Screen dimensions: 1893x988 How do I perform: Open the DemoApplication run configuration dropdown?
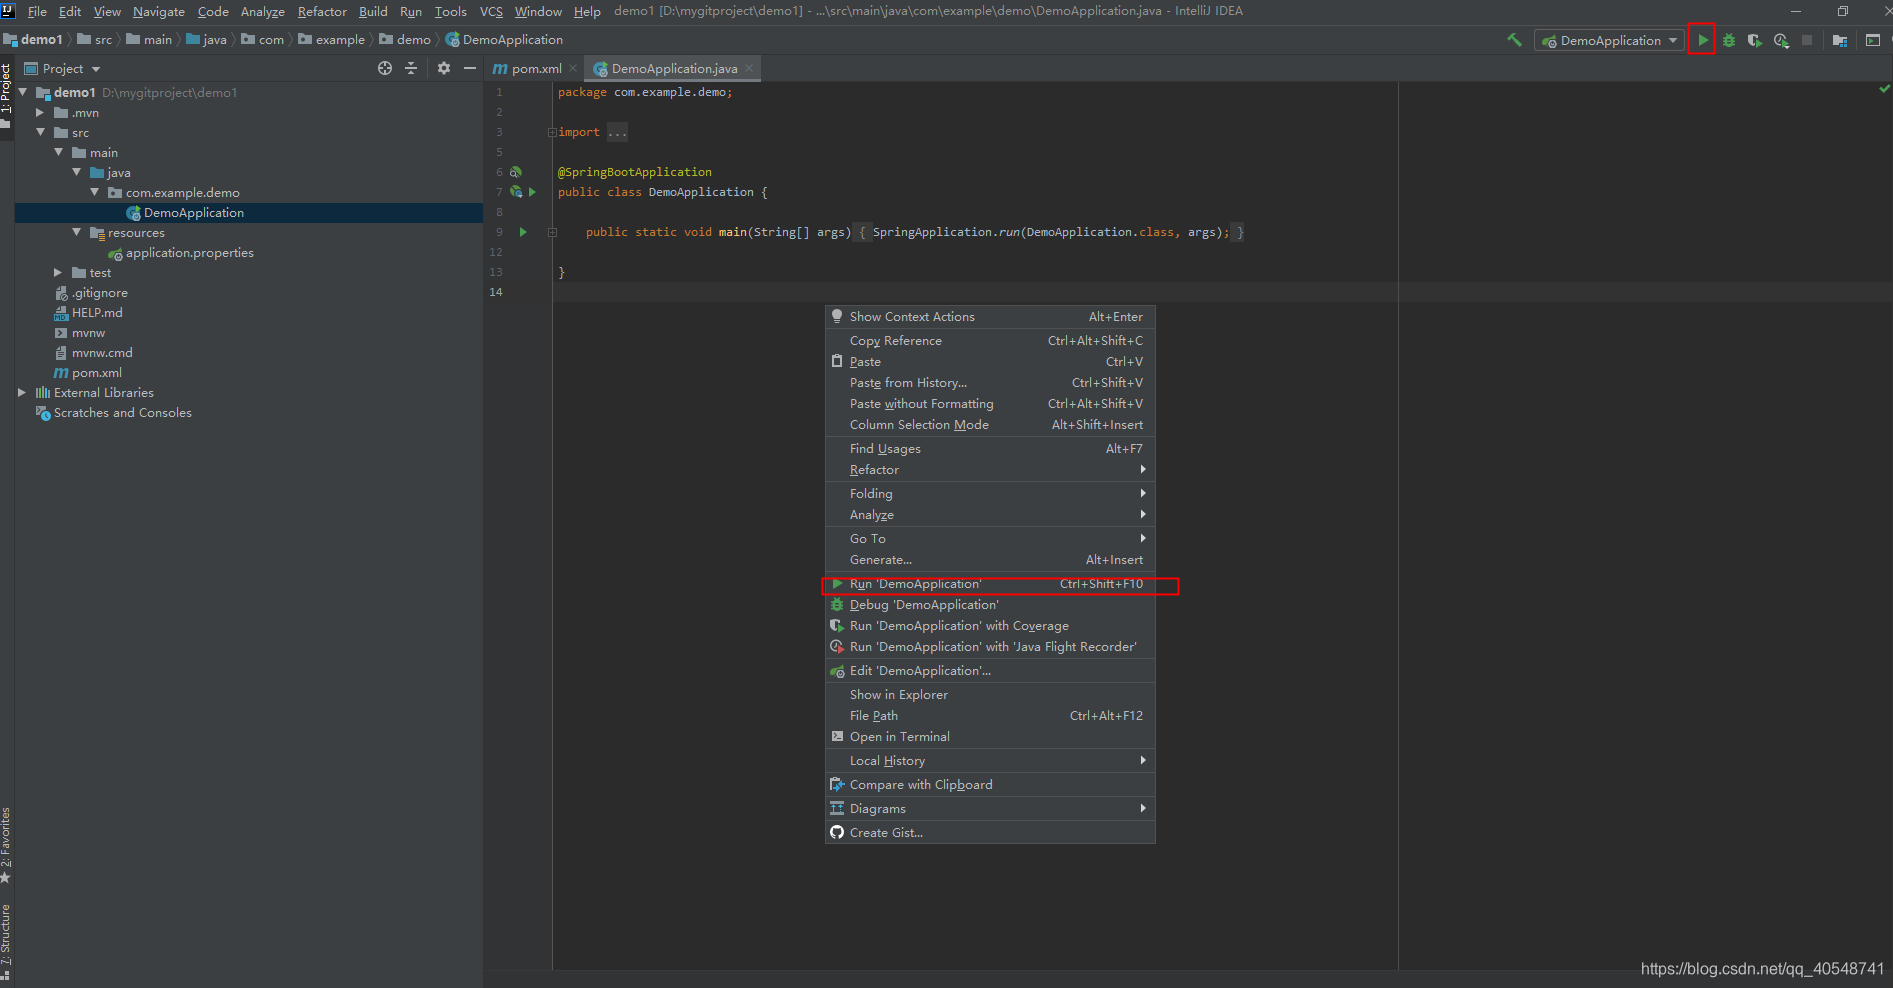[1609, 40]
